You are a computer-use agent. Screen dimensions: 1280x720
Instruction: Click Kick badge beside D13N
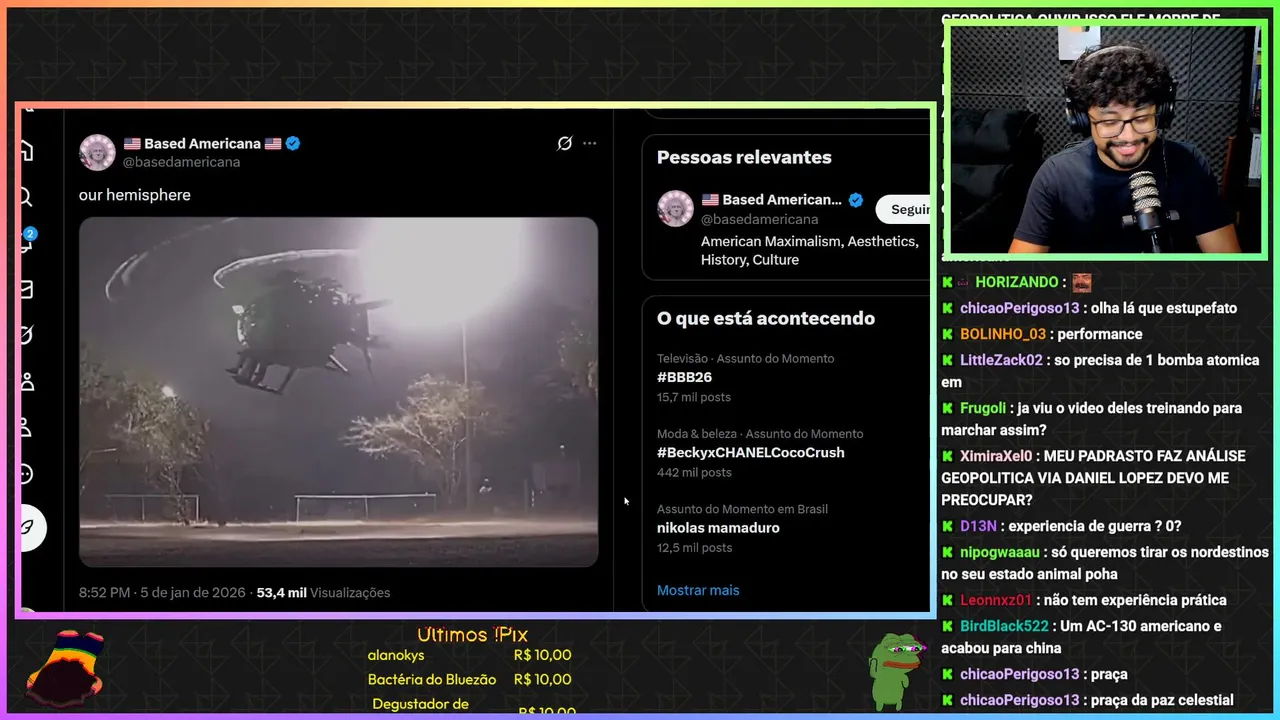coord(947,526)
